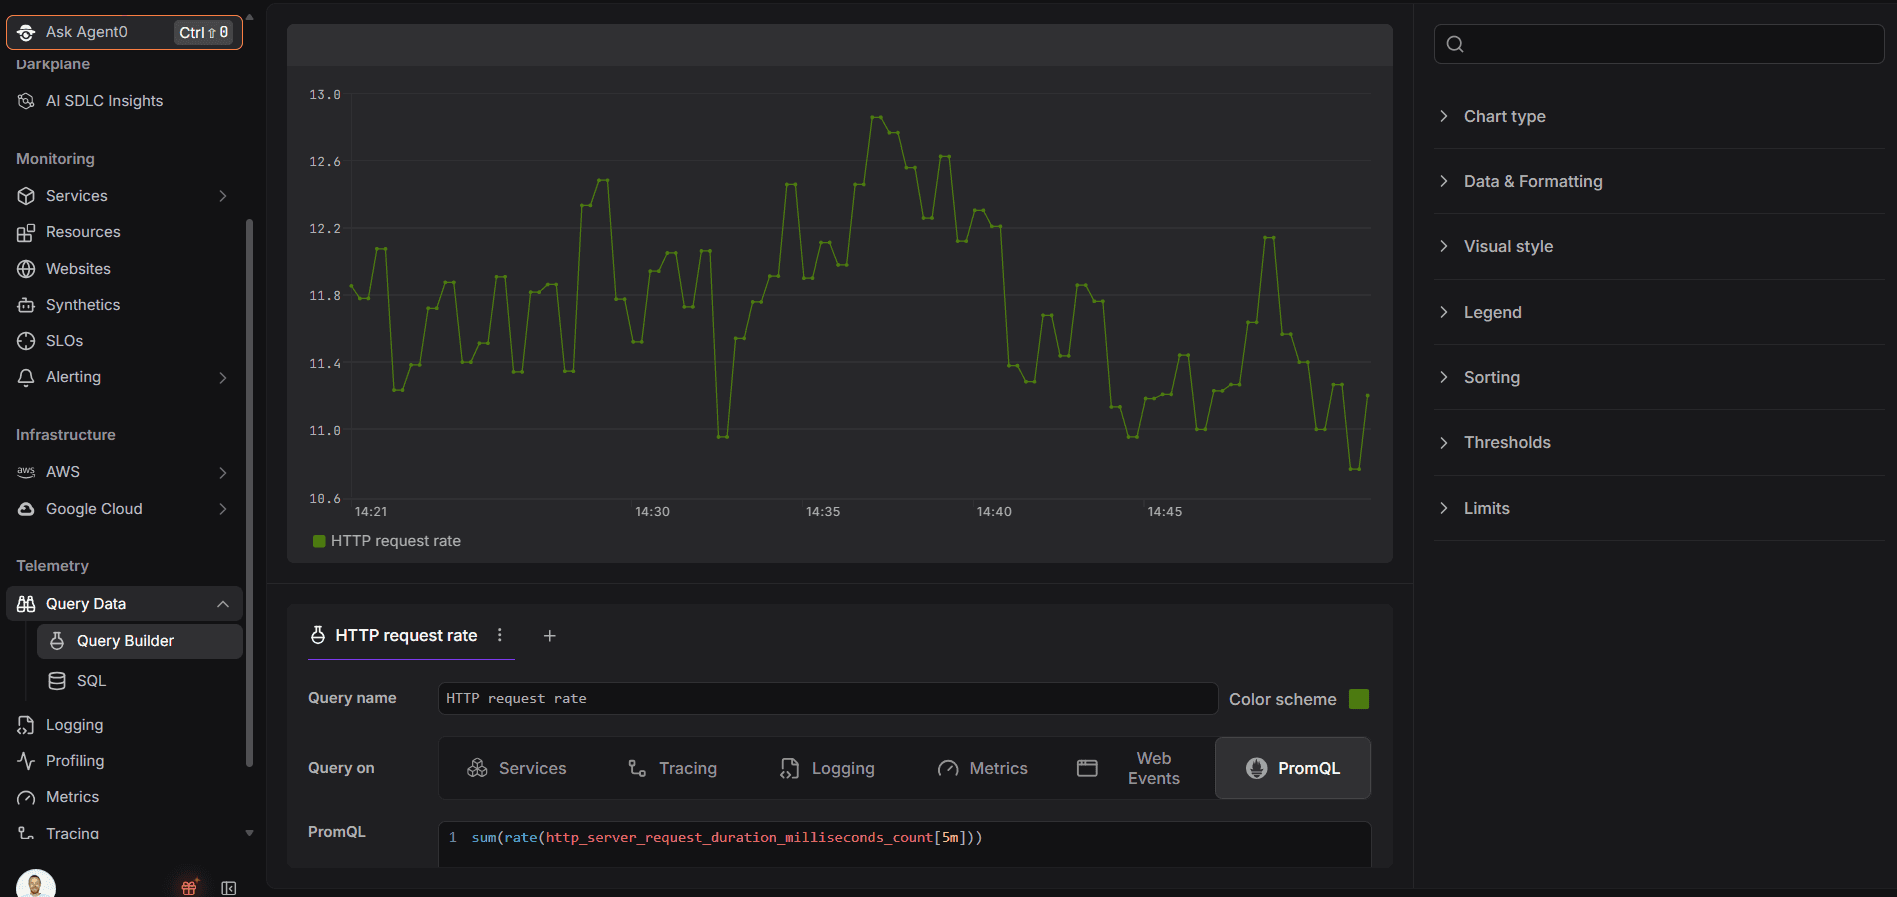Click the Profiling pulse icon
This screenshot has height=897, width=1897.
(x=26, y=761)
